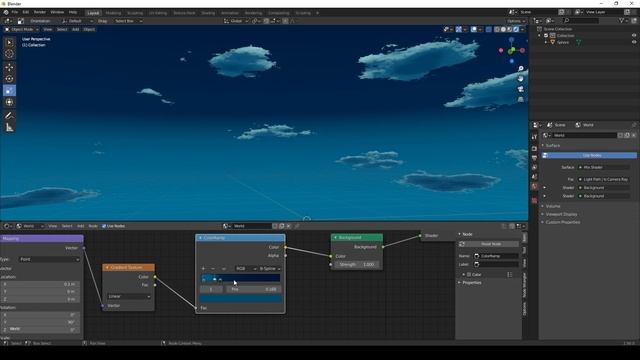Image resolution: width=640 pixels, height=360 pixels.
Task: Select the Select Box tool in viewport toolbar
Action: 9,42
